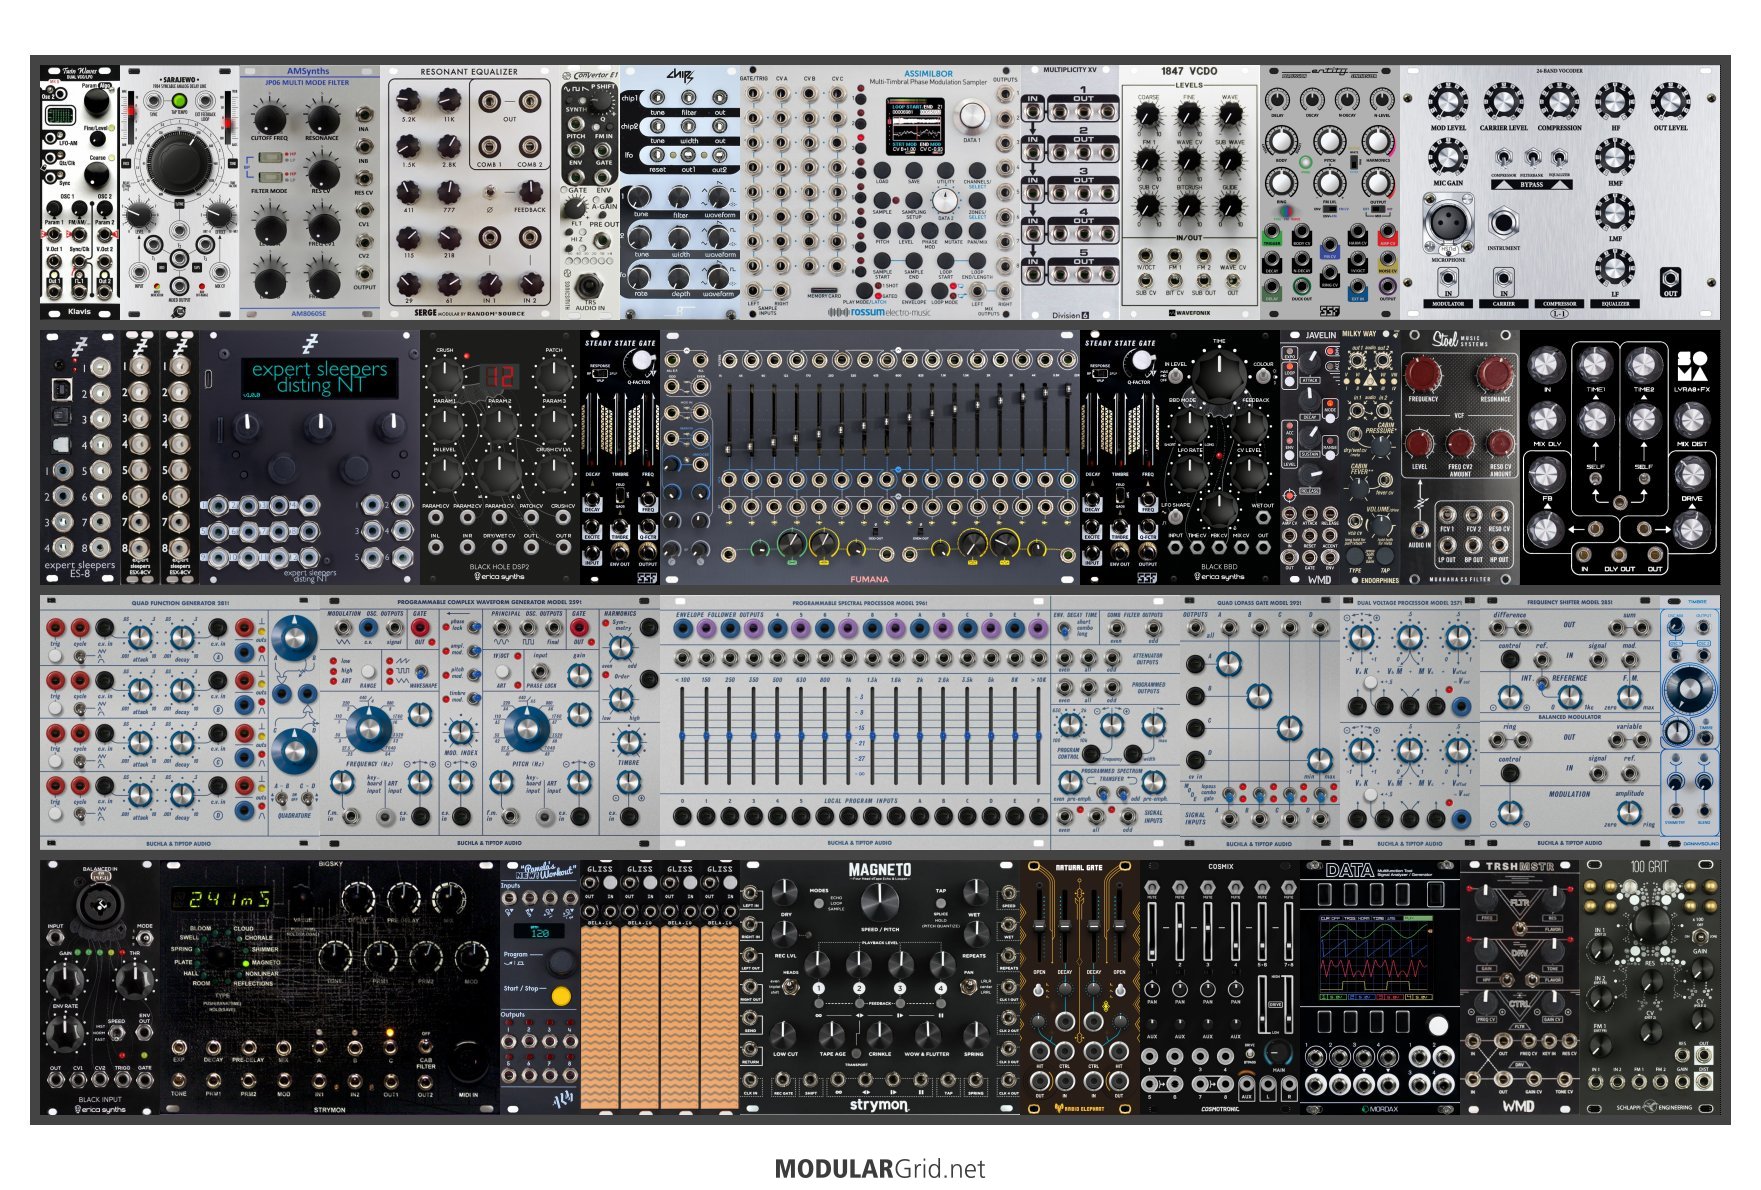The width and height of the screenshot is (1761, 1190).
Task: Turn the CARRIER LEVEL knob on the vocoder
Action: [1503, 102]
